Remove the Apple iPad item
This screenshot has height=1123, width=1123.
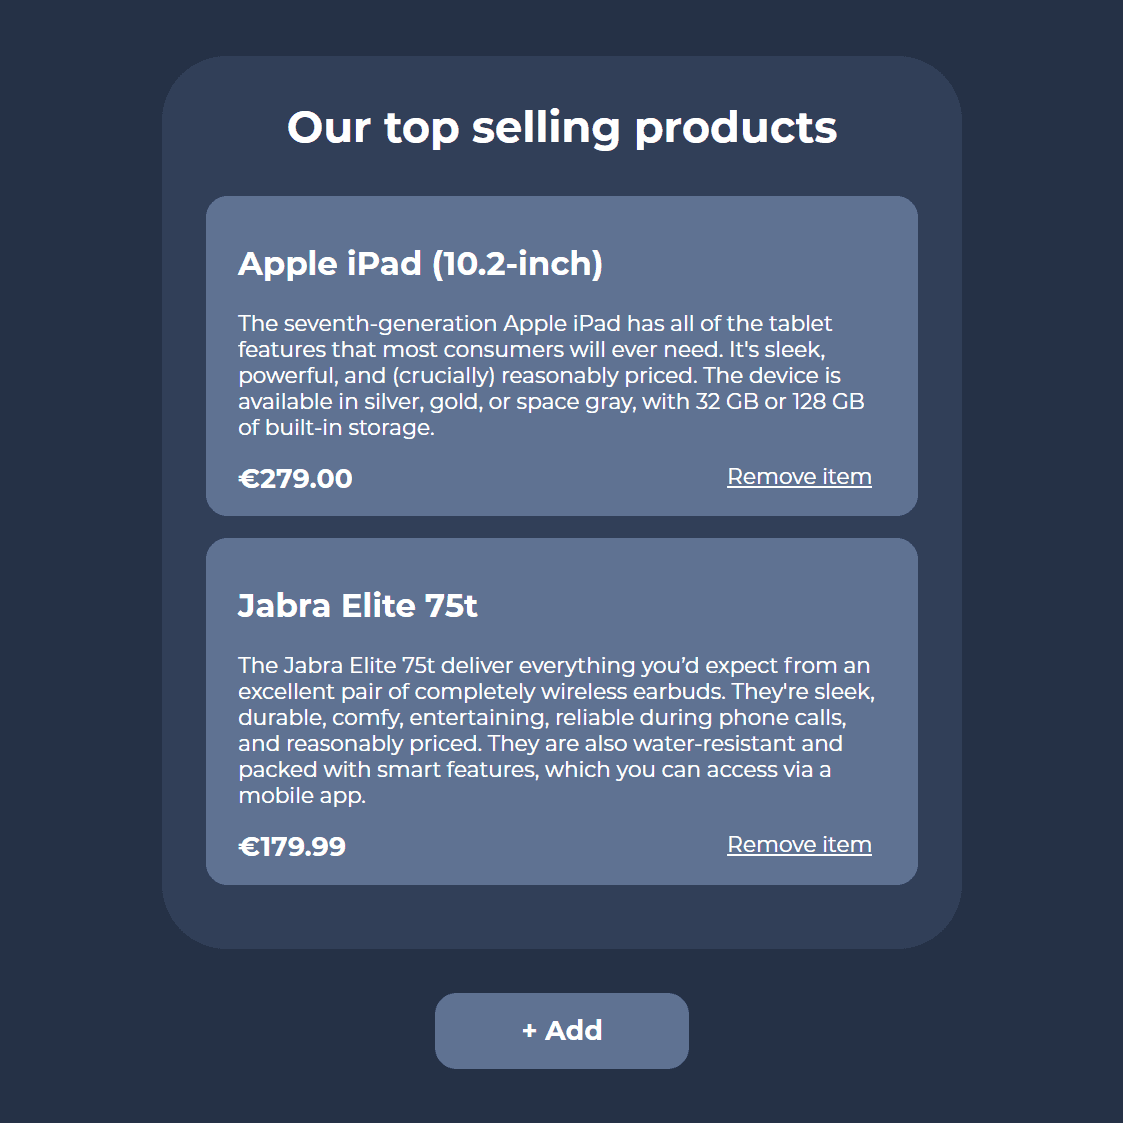point(799,477)
